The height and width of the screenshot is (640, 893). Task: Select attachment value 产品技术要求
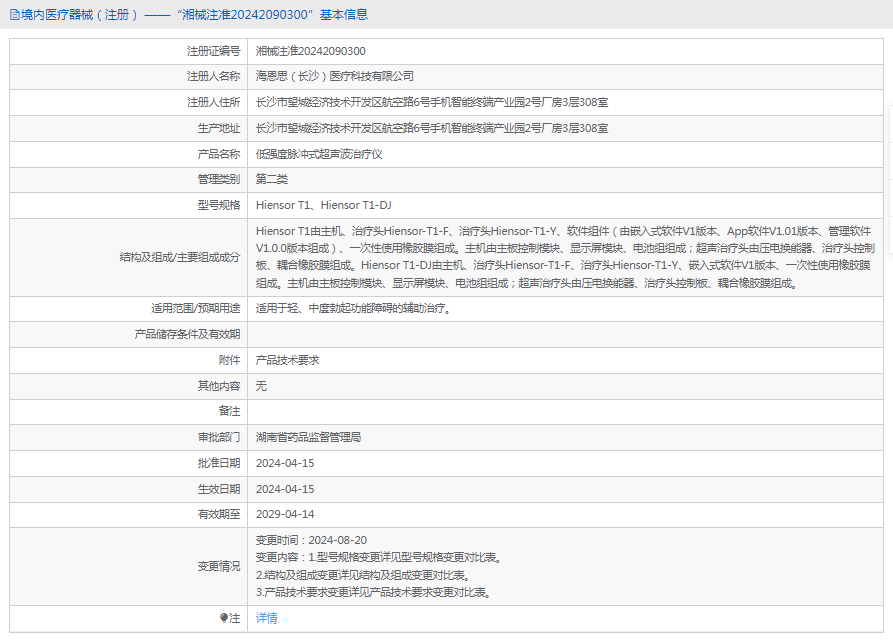pyautogui.click(x=288, y=360)
